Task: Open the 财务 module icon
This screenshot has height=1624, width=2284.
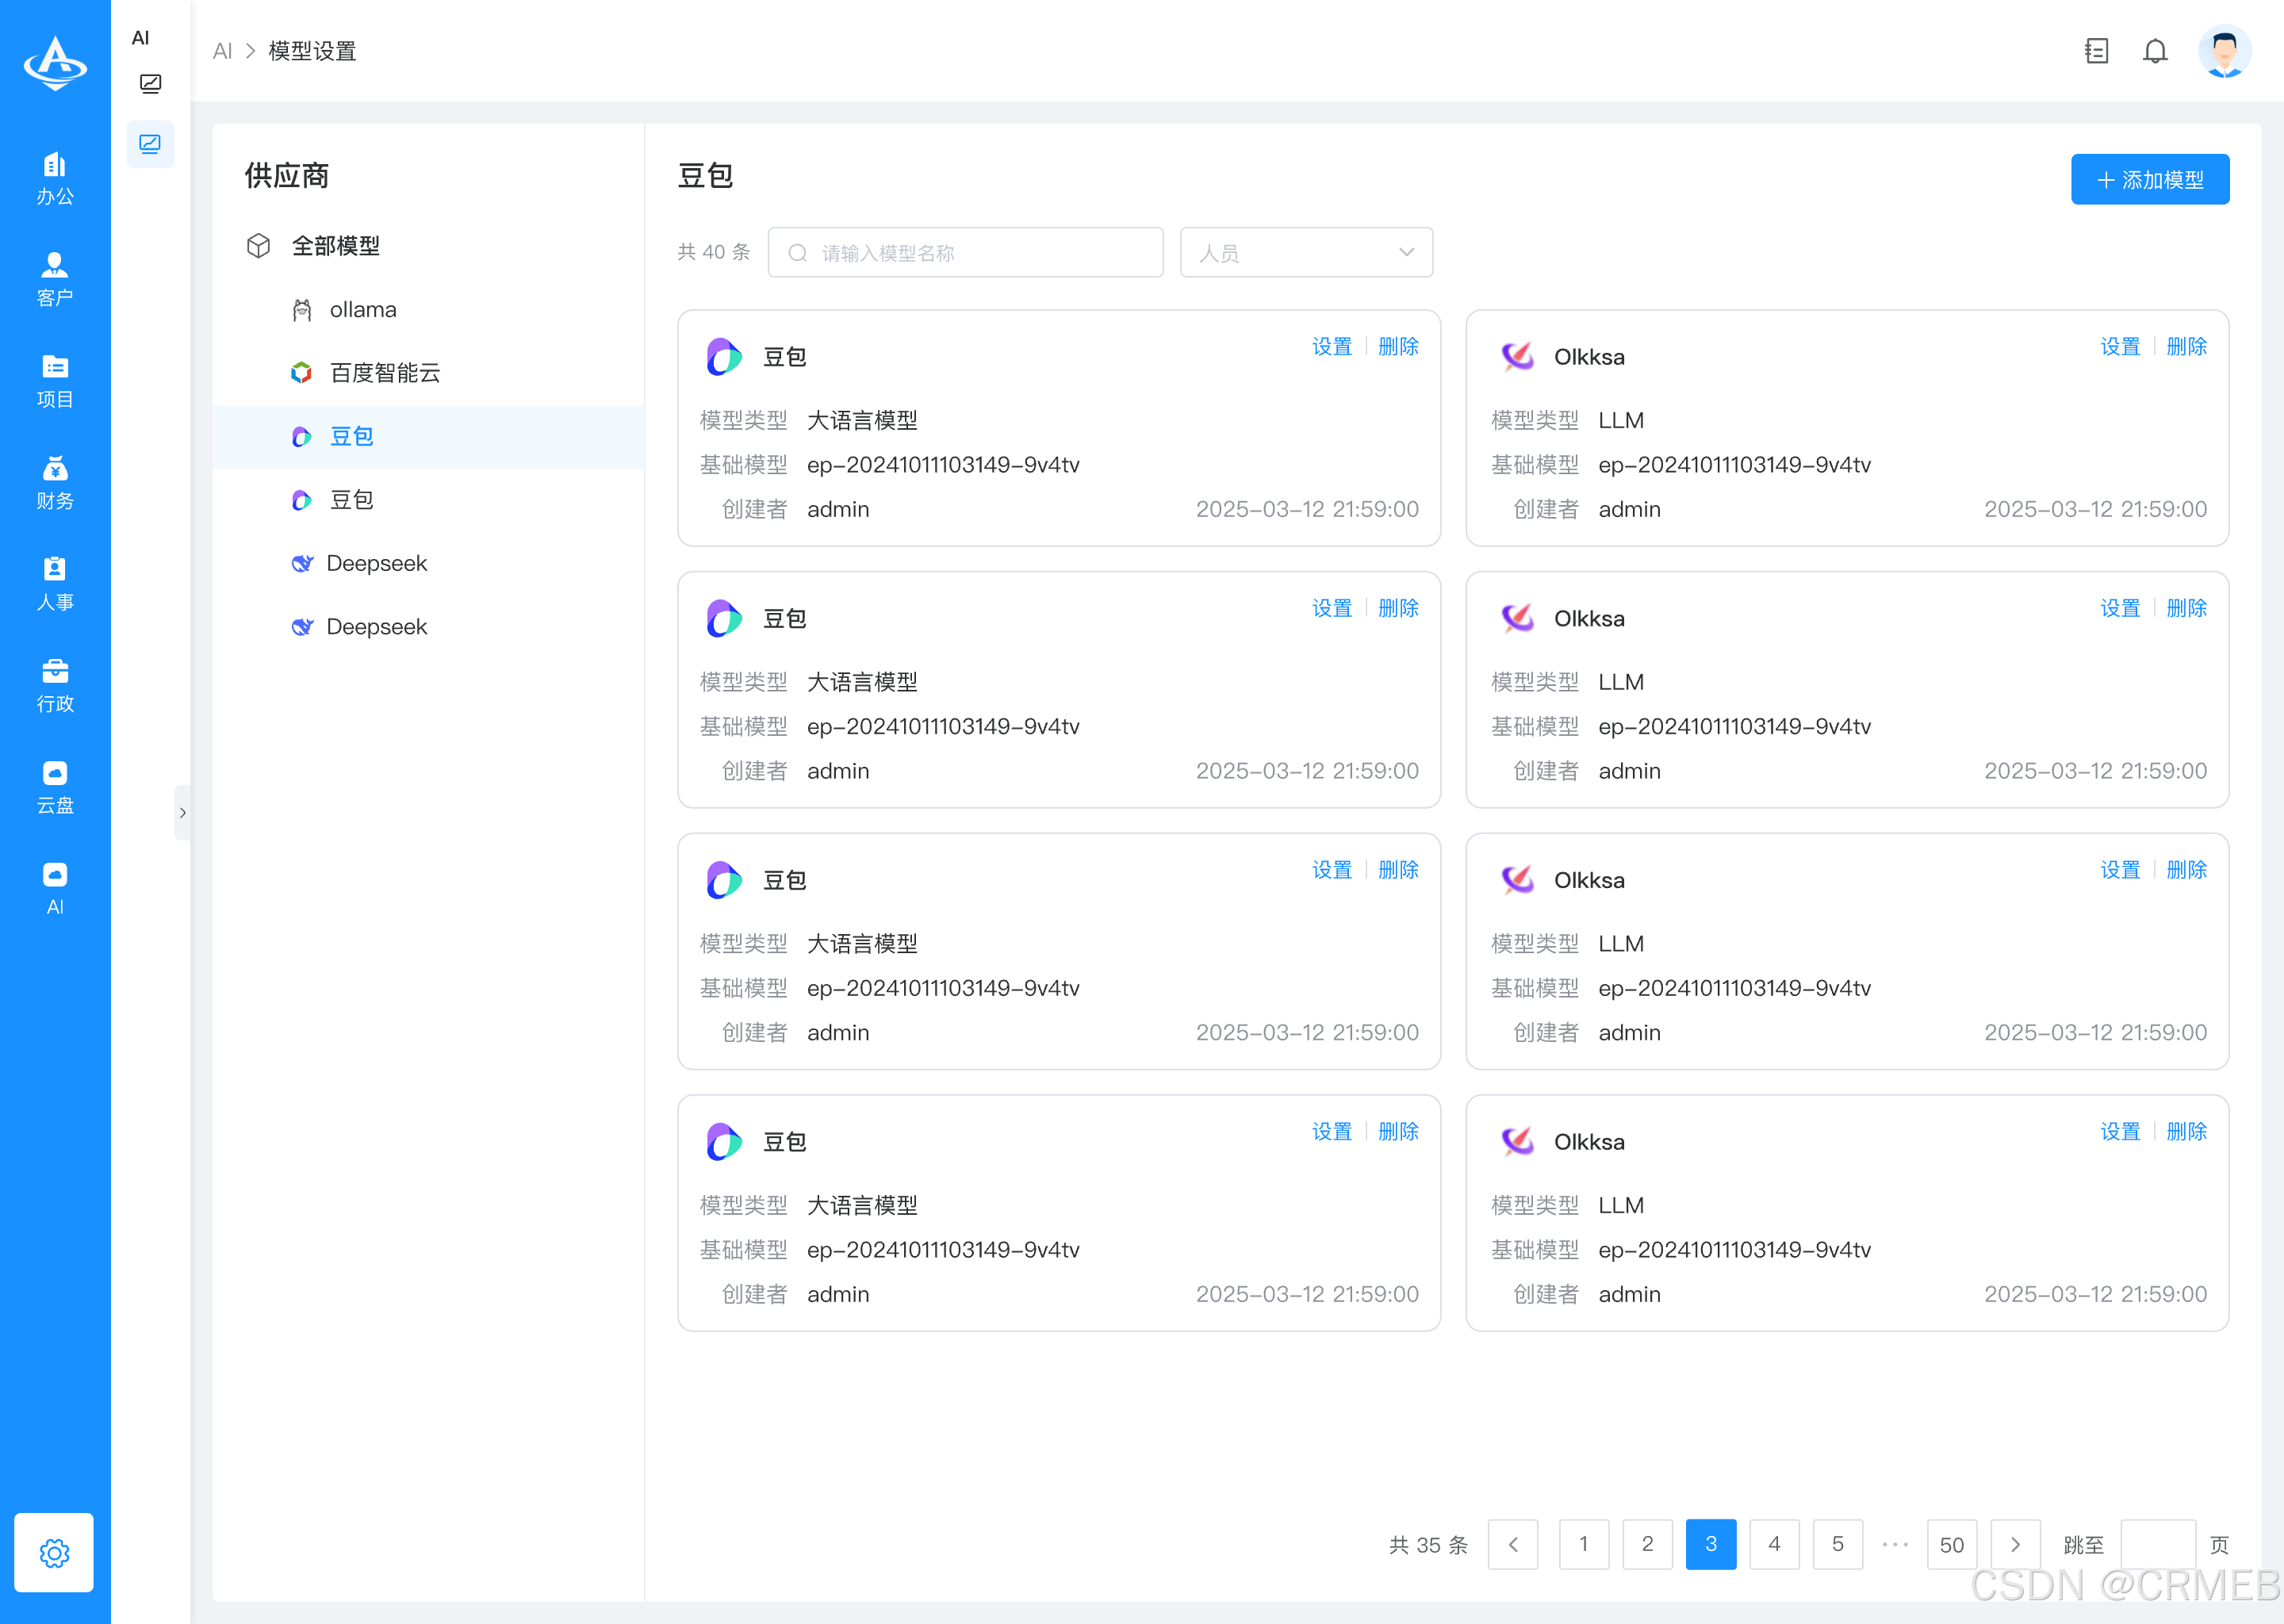Action: click(x=55, y=482)
